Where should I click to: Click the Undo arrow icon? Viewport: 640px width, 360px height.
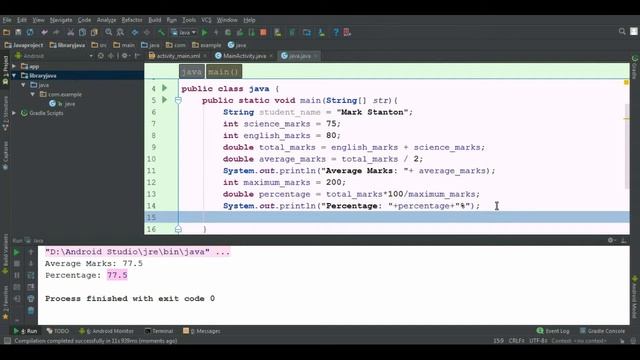[44, 32]
